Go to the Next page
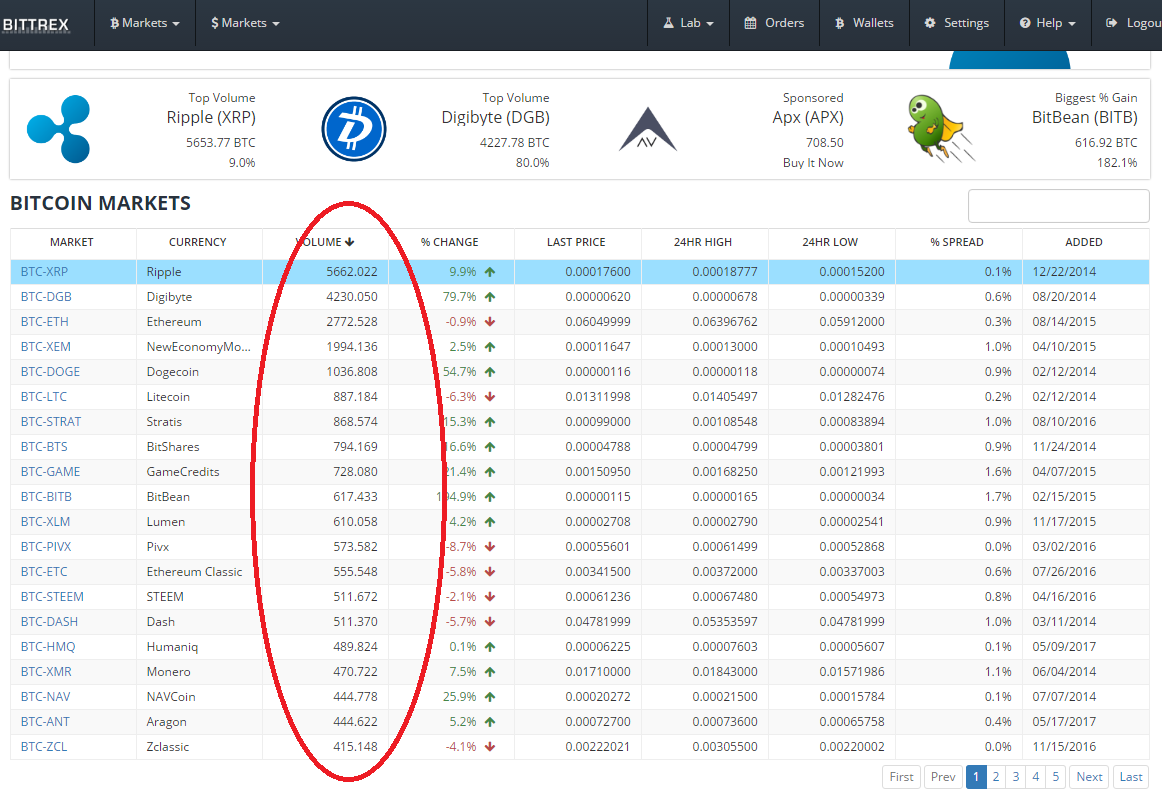1162x792 pixels. click(x=1089, y=776)
